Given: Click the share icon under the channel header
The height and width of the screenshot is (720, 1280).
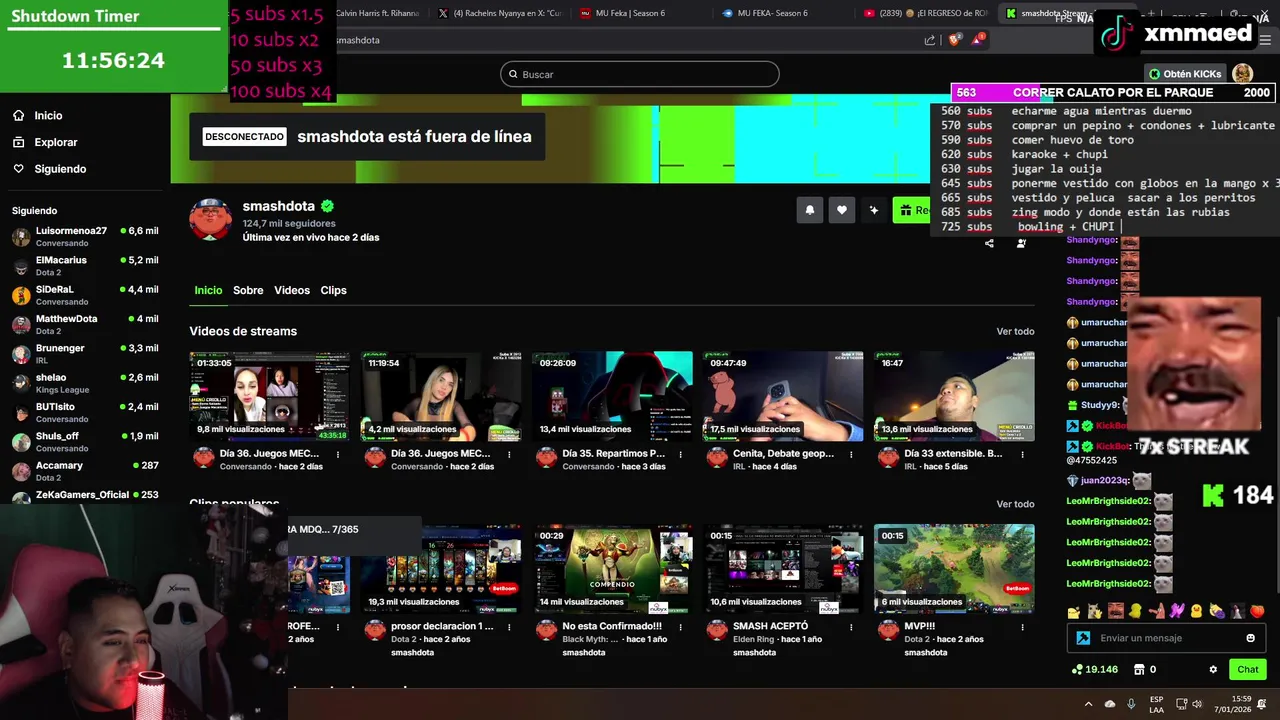Looking at the screenshot, I should [x=989, y=243].
